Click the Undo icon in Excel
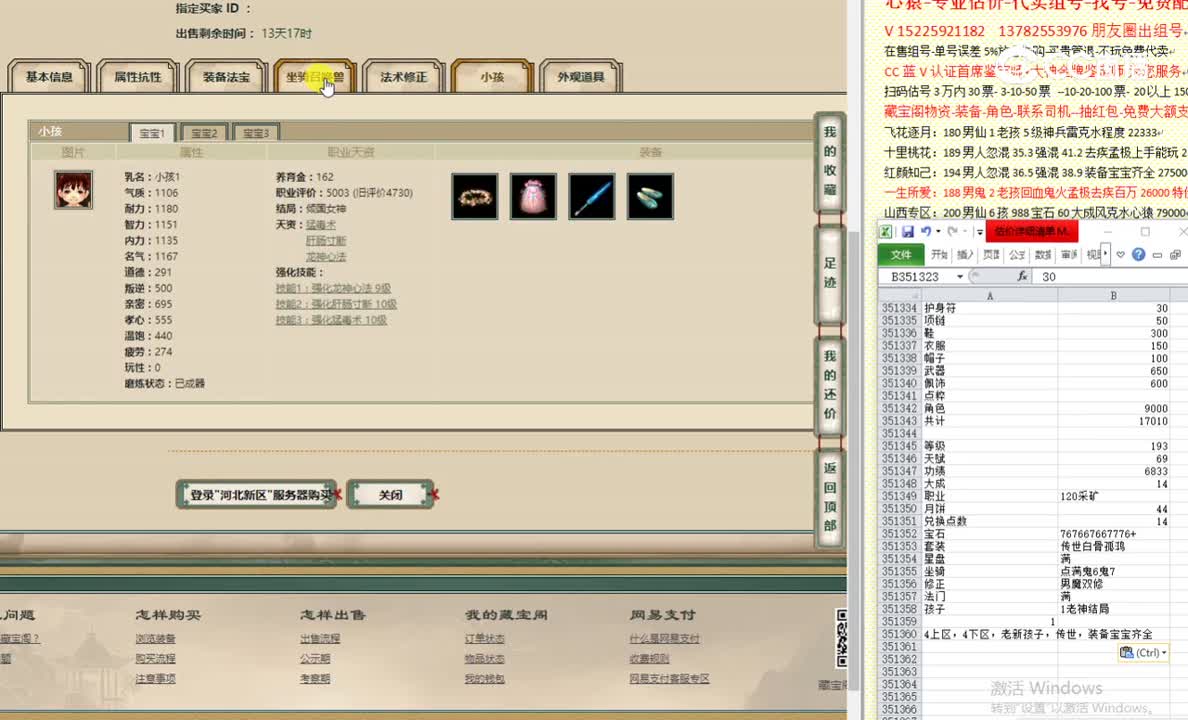The width and height of the screenshot is (1188, 720). pyautogui.click(x=925, y=231)
